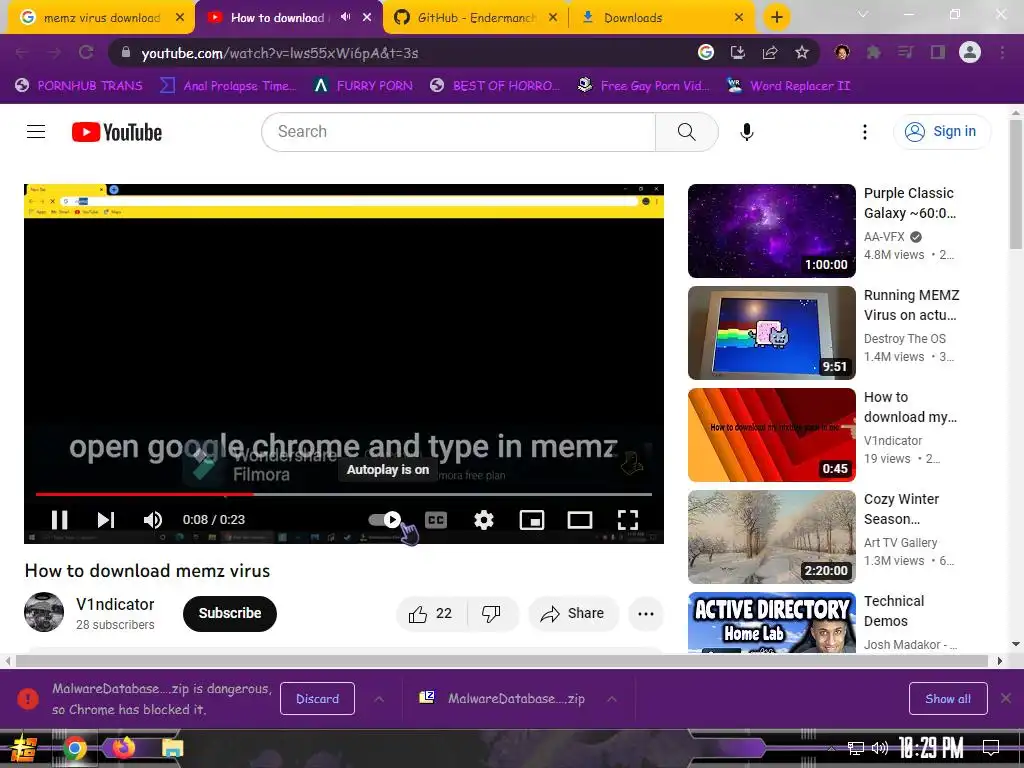Open Word Replacer II bookmark
The width and height of the screenshot is (1024, 768).
pyautogui.click(x=788, y=86)
